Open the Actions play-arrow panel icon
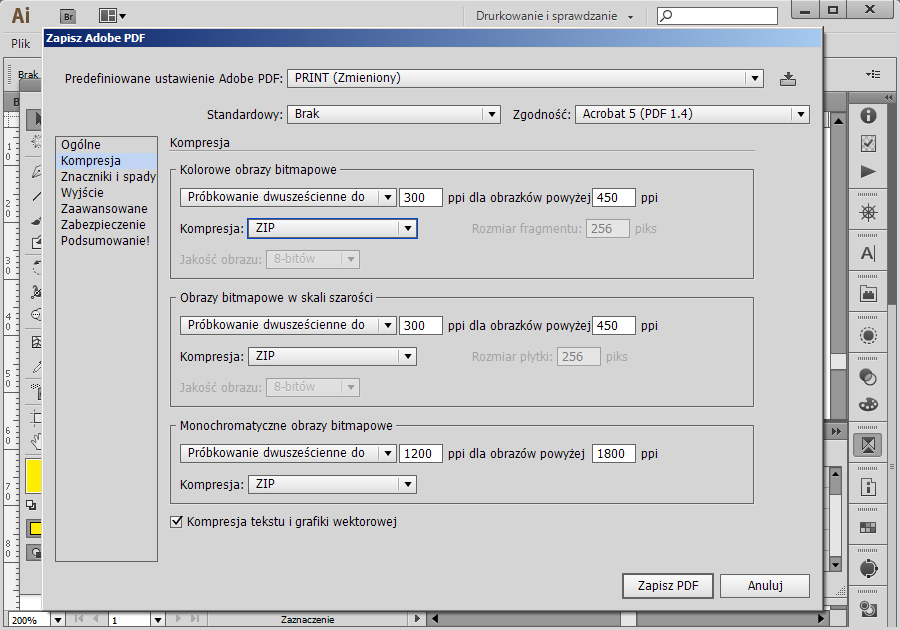Image resolution: width=900 pixels, height=630 pixels. pyautogui.click(x=868, y=172)
